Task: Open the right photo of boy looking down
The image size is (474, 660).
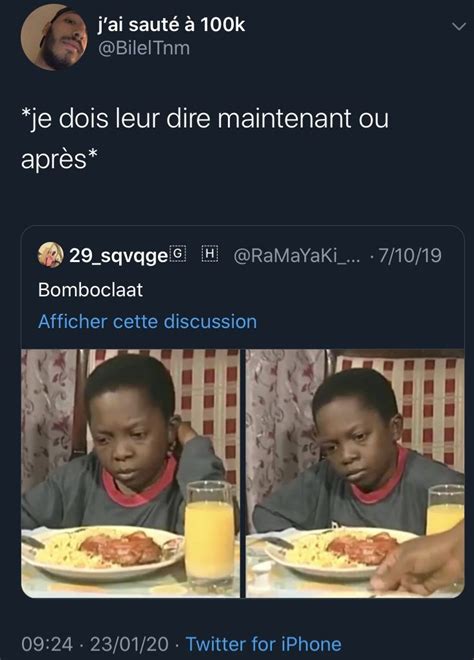Action: pyautogui.click(x=355, y=474)
